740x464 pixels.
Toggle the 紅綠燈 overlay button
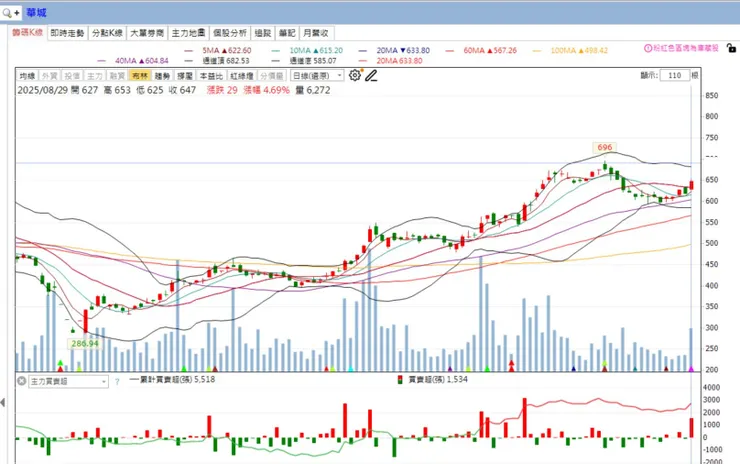coord(242,76)
